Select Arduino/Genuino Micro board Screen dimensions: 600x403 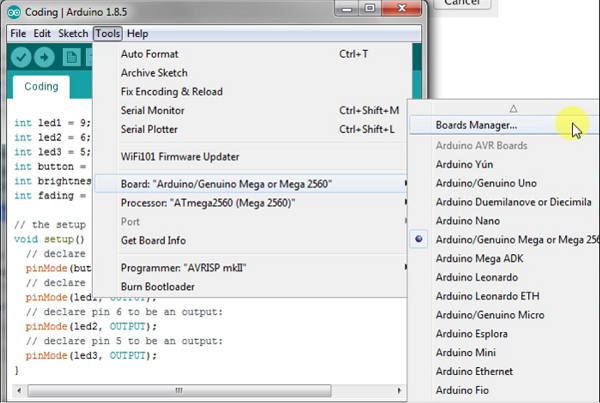coord(504,315)
